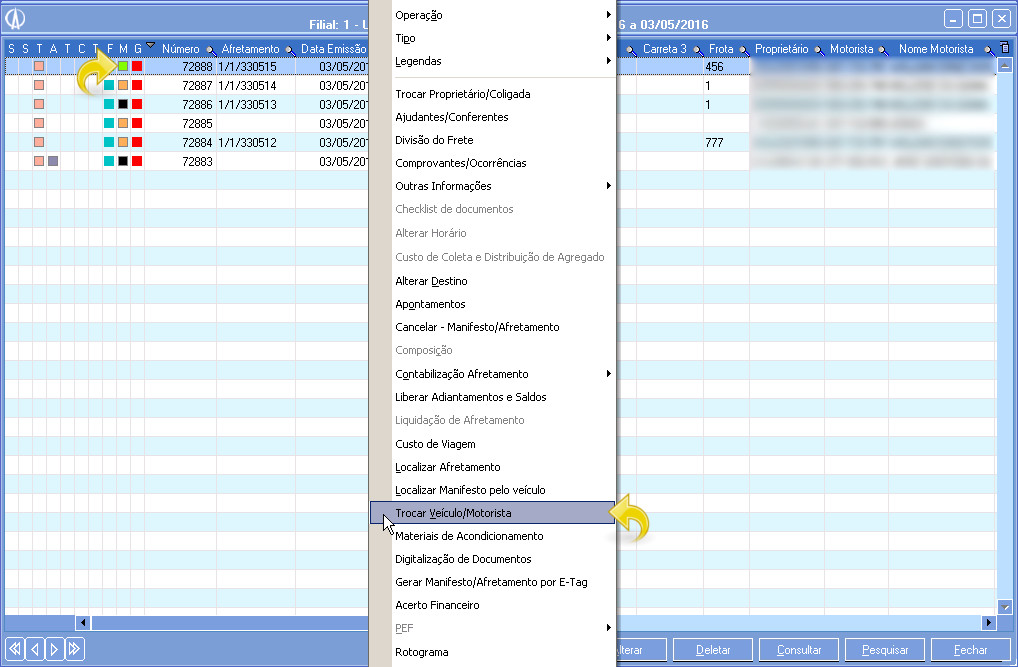Select Cancelar - Manifesto/Afretamento
This screenshot has height=667, width=1018.
click(x=477, y=327)
